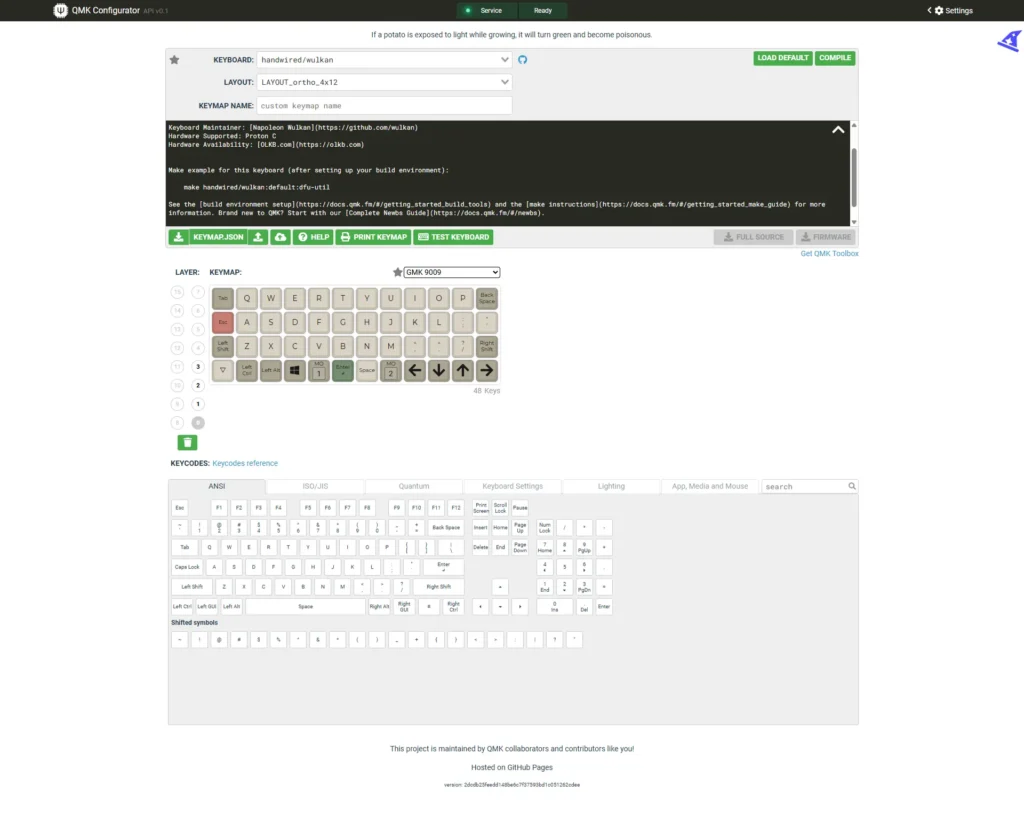Click the PRINT KEYMAP button
Image resolution: width=1024 pixels, height=825 pixels.
(374, 237)
